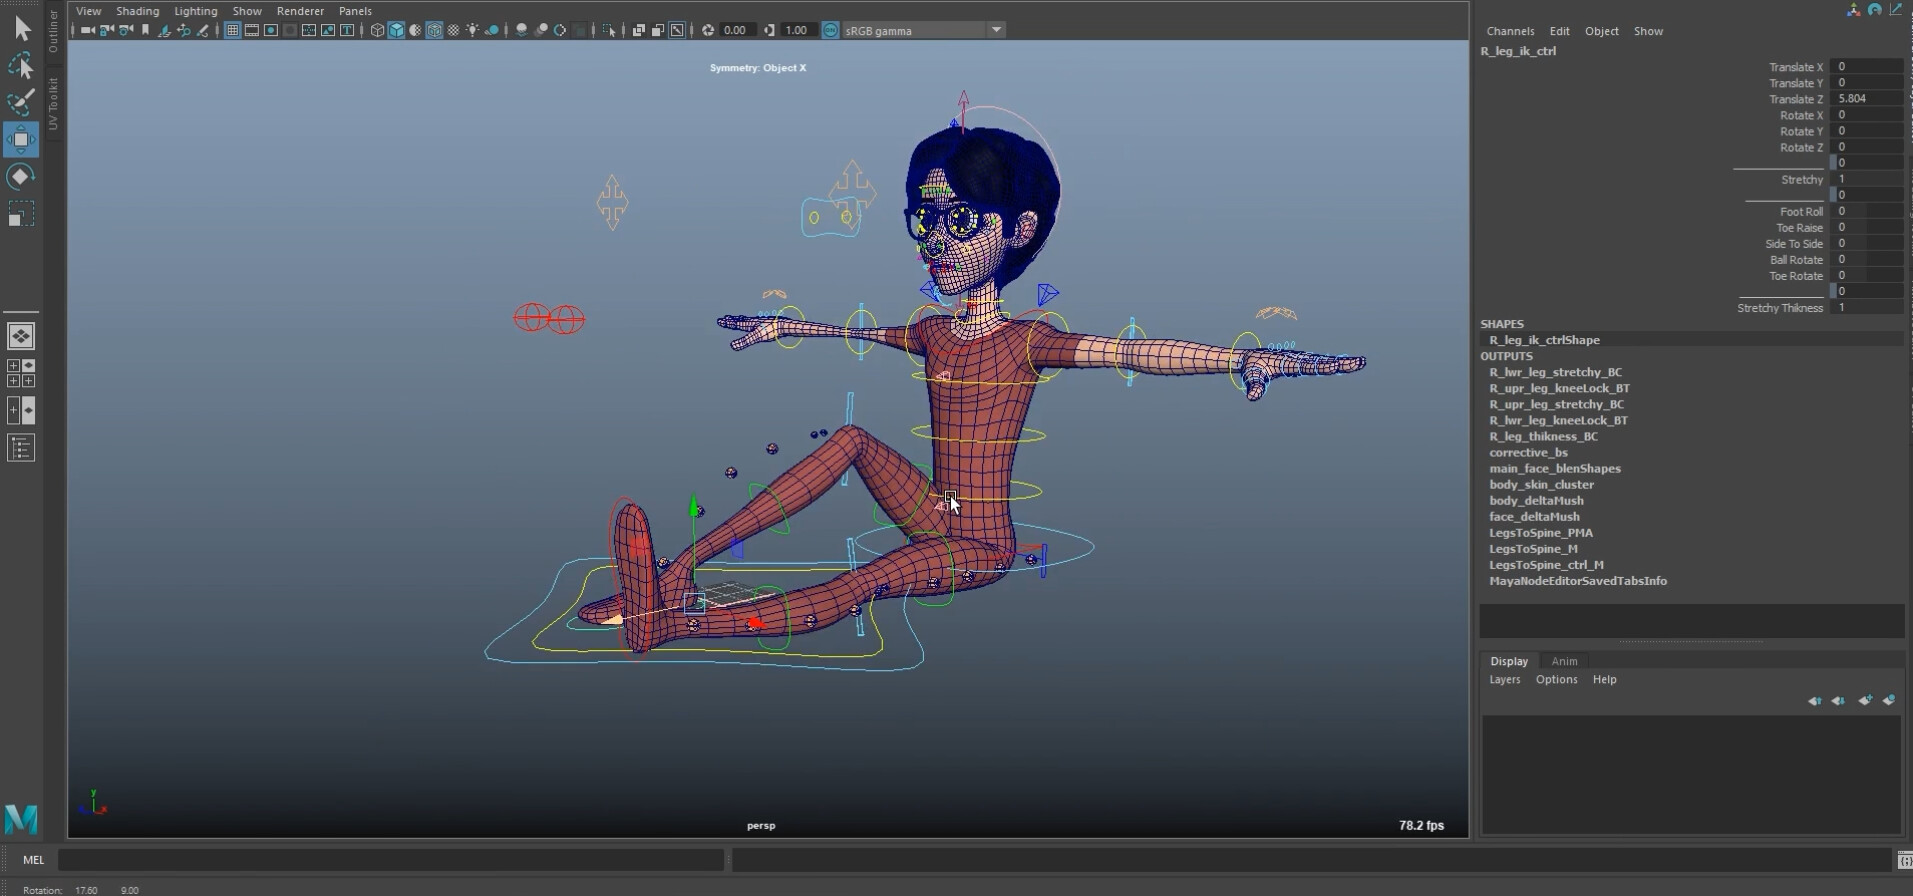Move selected layer down
The image size is (1913, 896).
click(x=1838, y=701)
